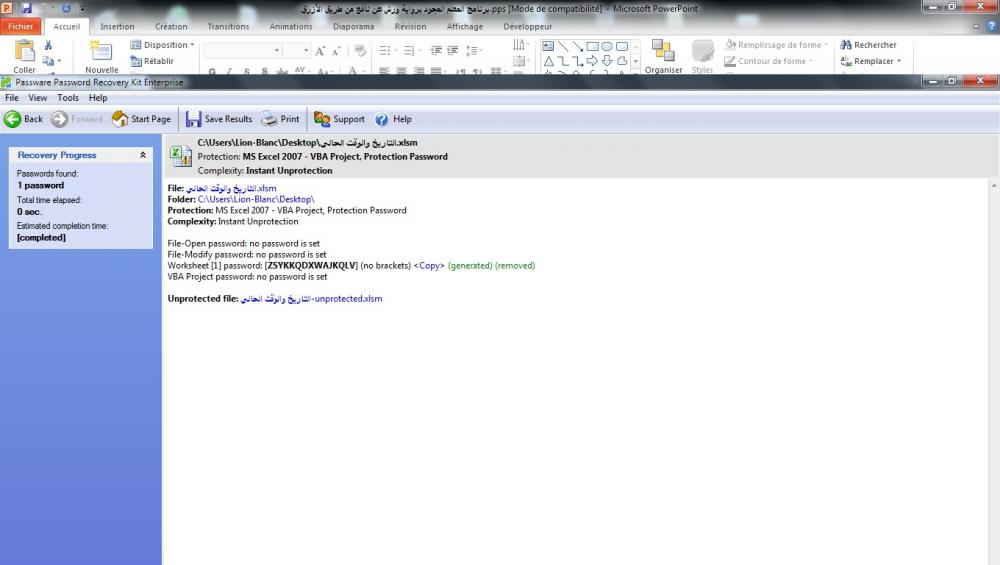Select the straight line shape

[x=562, y=46]
